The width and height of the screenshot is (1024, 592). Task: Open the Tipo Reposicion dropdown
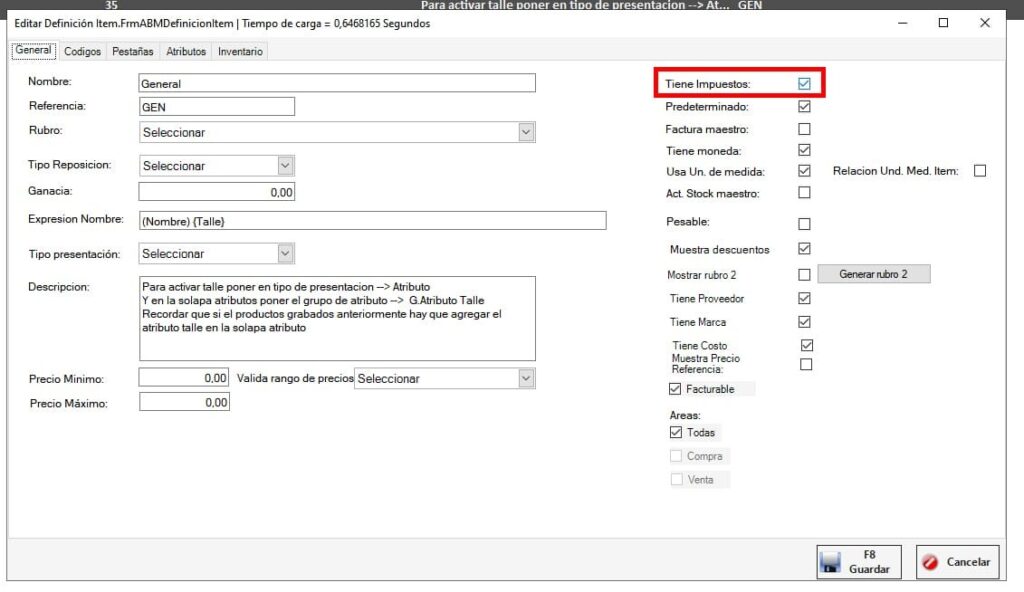coord(285,166)
